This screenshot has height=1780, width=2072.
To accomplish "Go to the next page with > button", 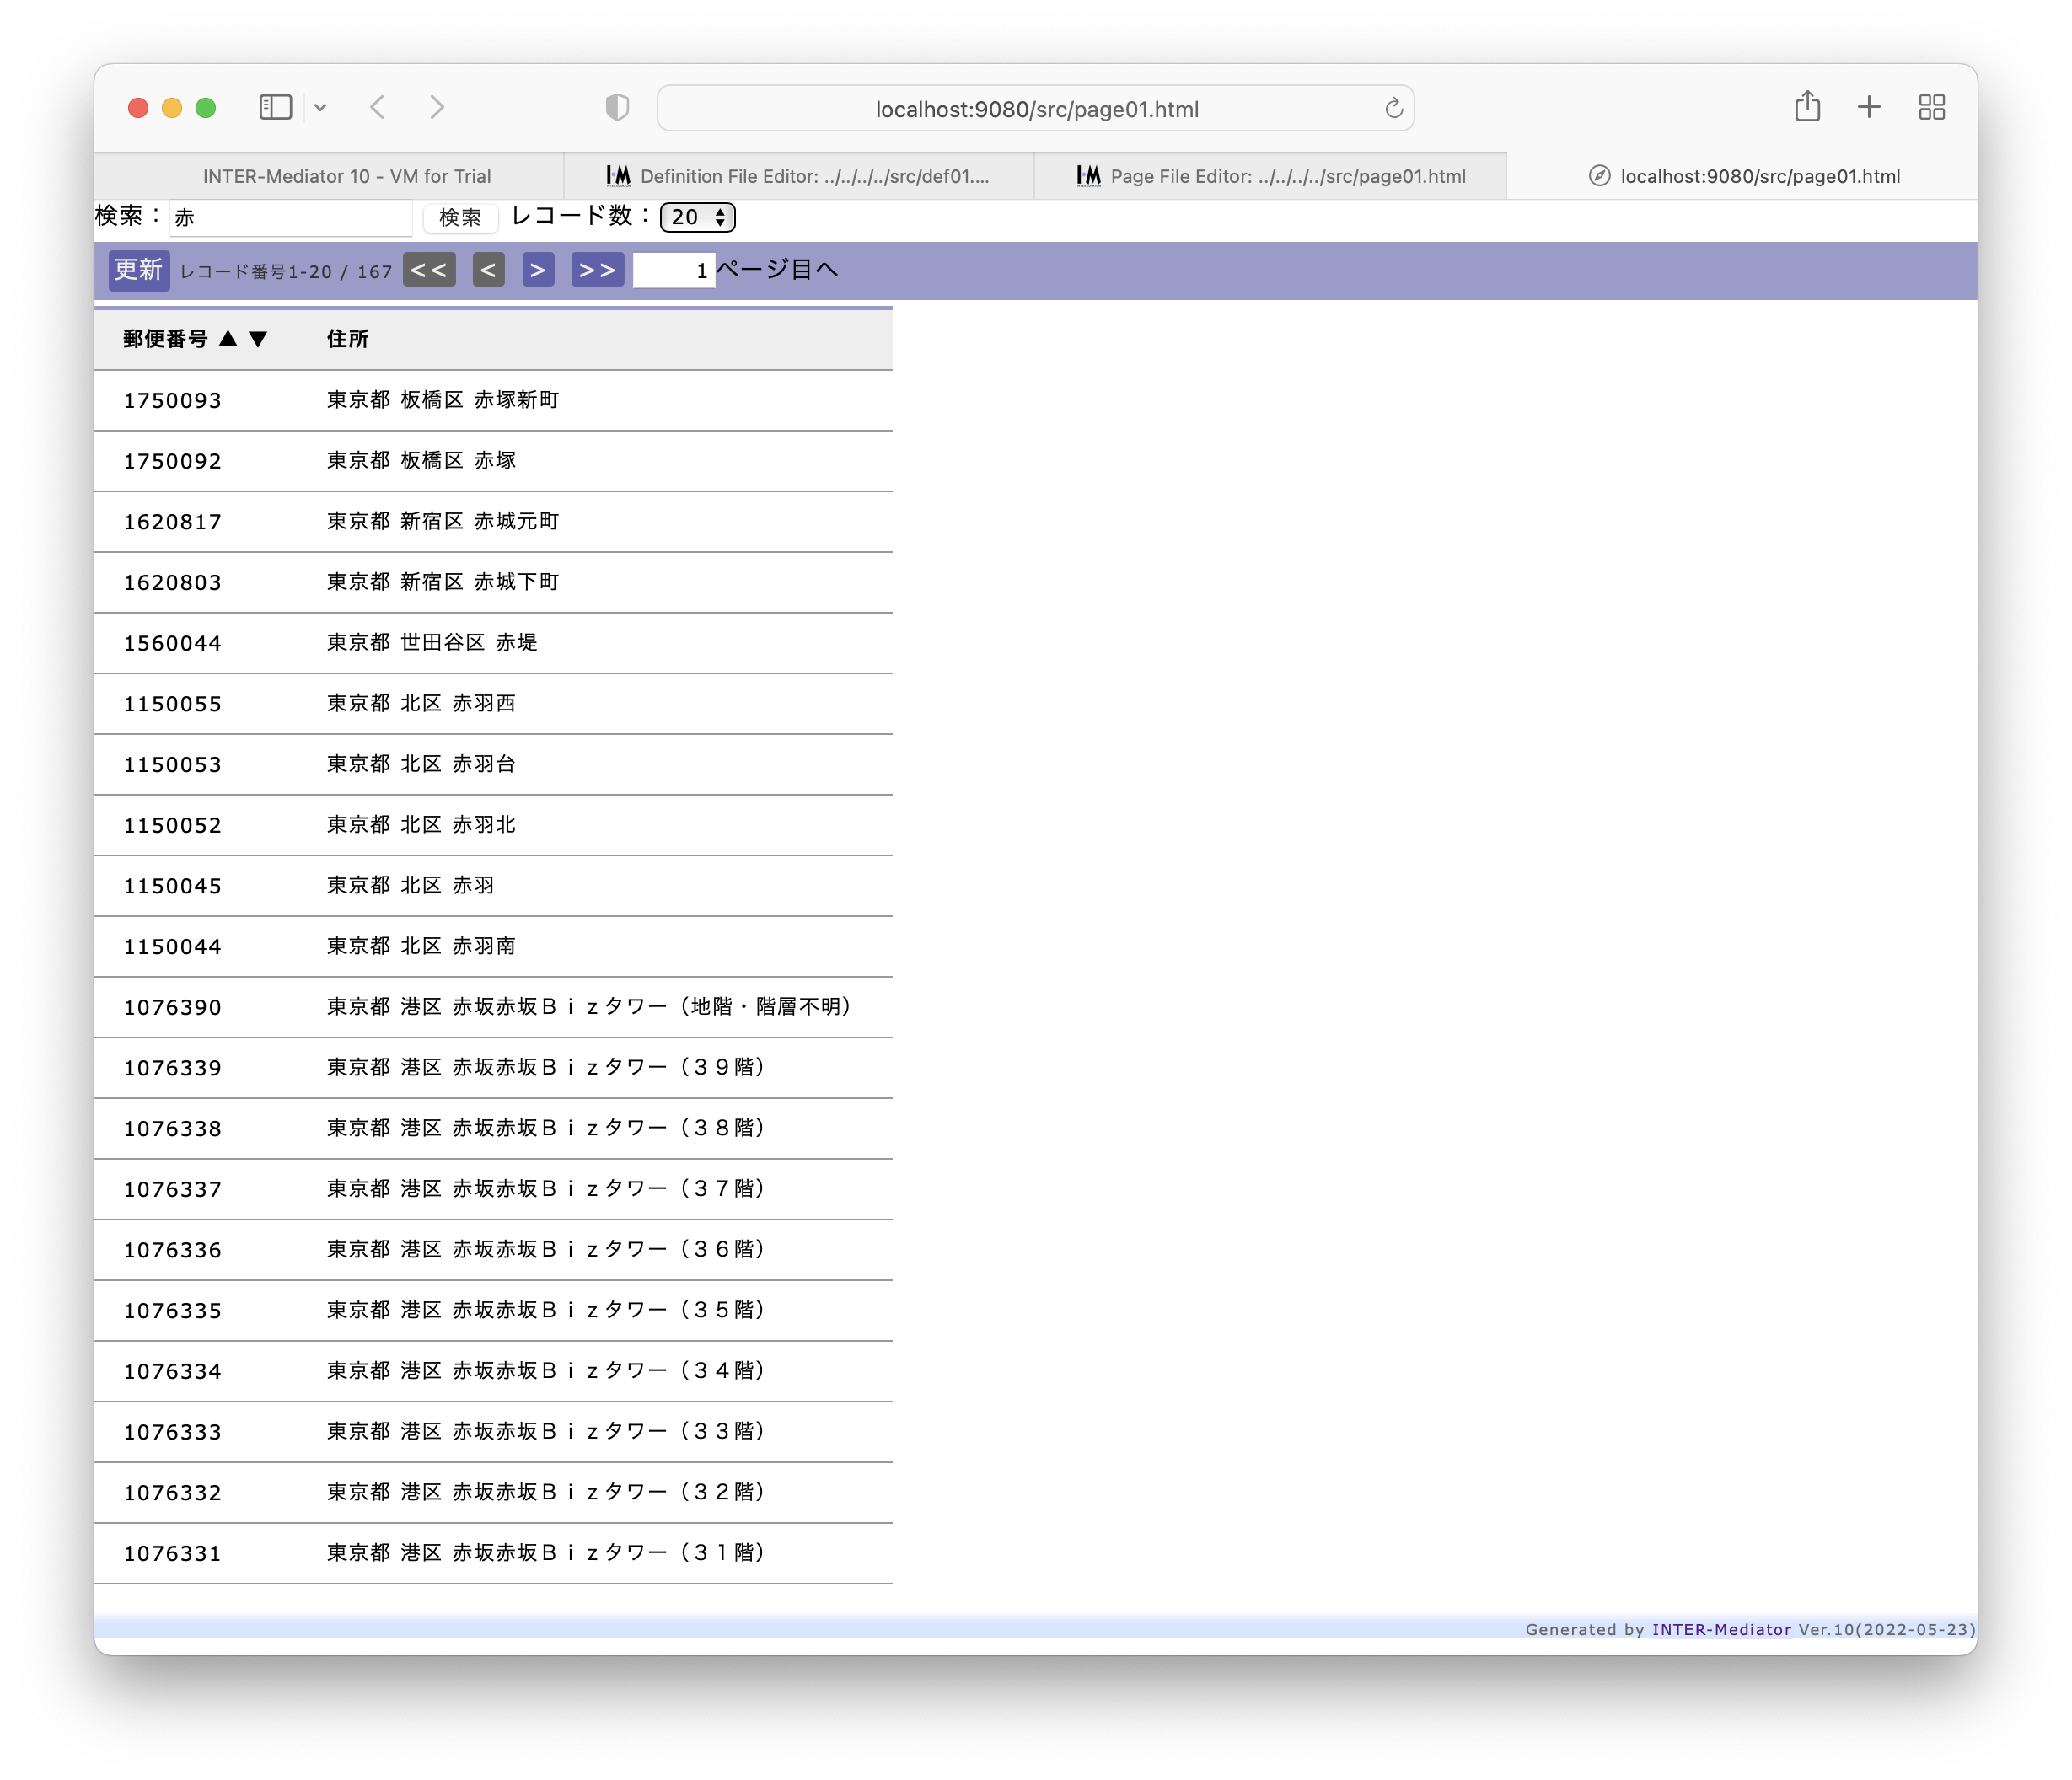I will 538,270.
